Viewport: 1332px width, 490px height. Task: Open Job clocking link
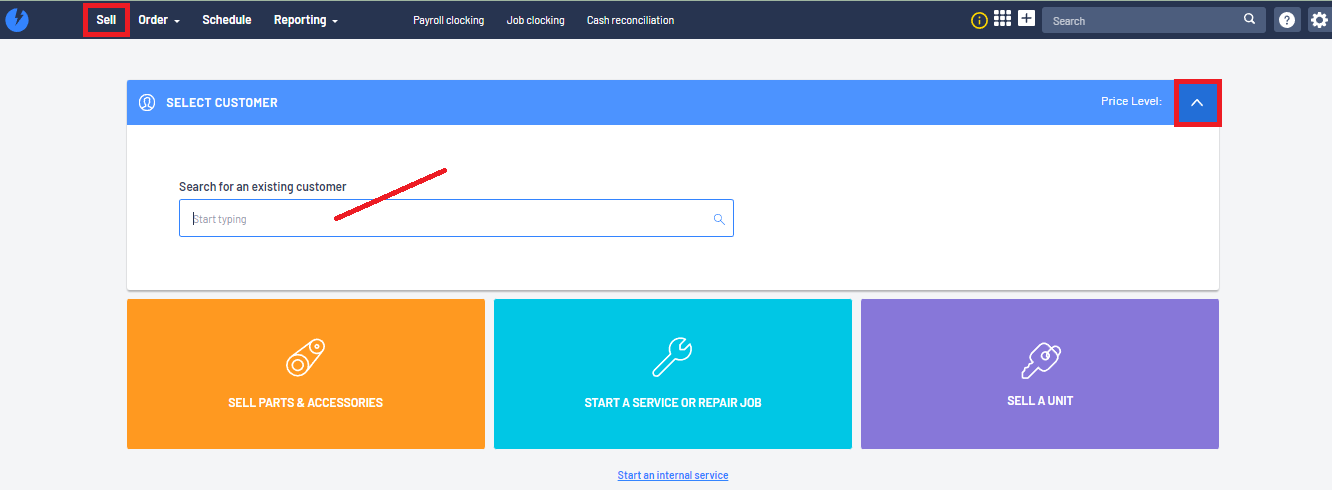pyautogui.click(x=536, y=20)
